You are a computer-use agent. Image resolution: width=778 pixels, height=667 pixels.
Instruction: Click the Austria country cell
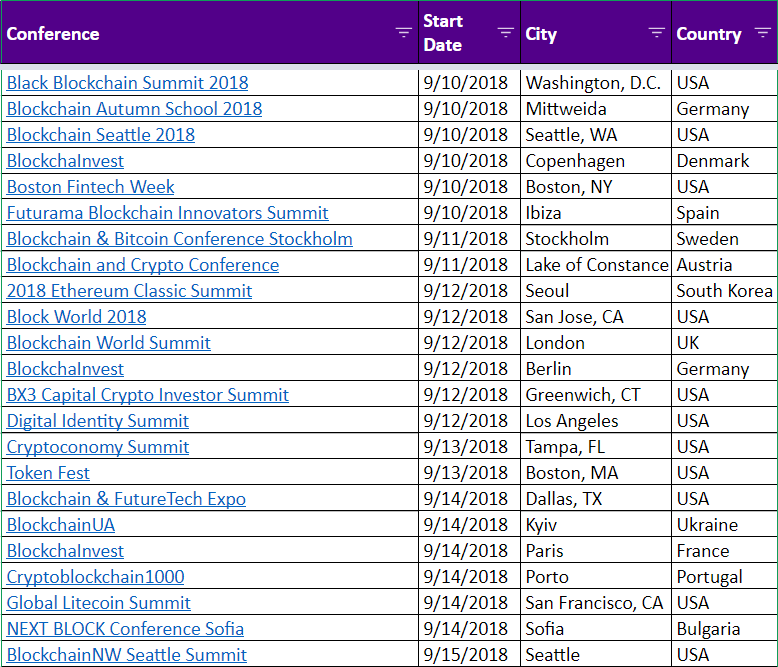(x=724, y=265)
